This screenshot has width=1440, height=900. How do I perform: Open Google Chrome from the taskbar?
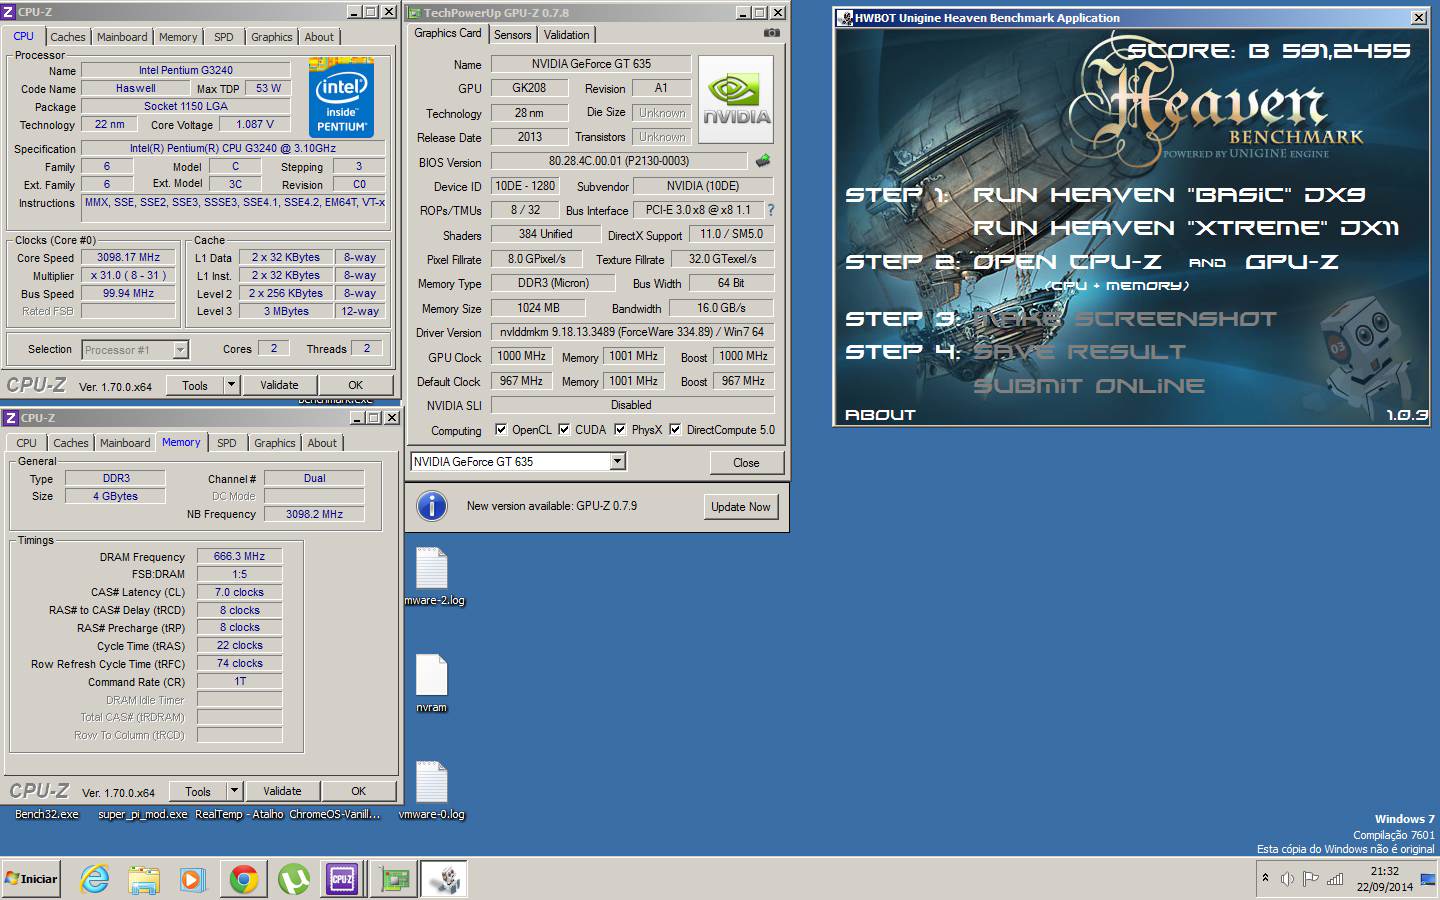click(x=243, y=880)
